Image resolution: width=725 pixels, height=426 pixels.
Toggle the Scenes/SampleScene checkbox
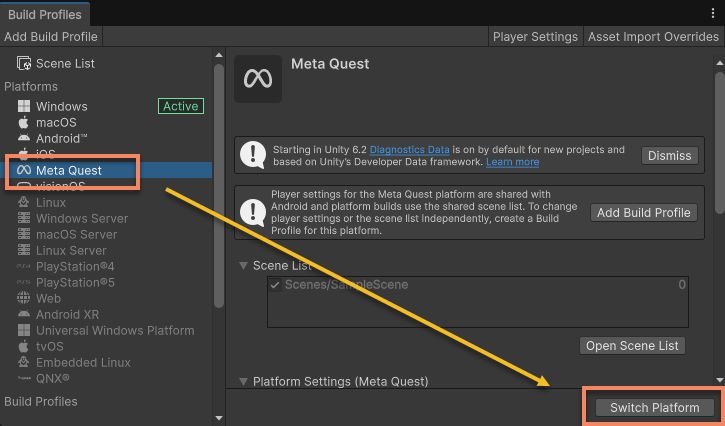coord(275,284)
